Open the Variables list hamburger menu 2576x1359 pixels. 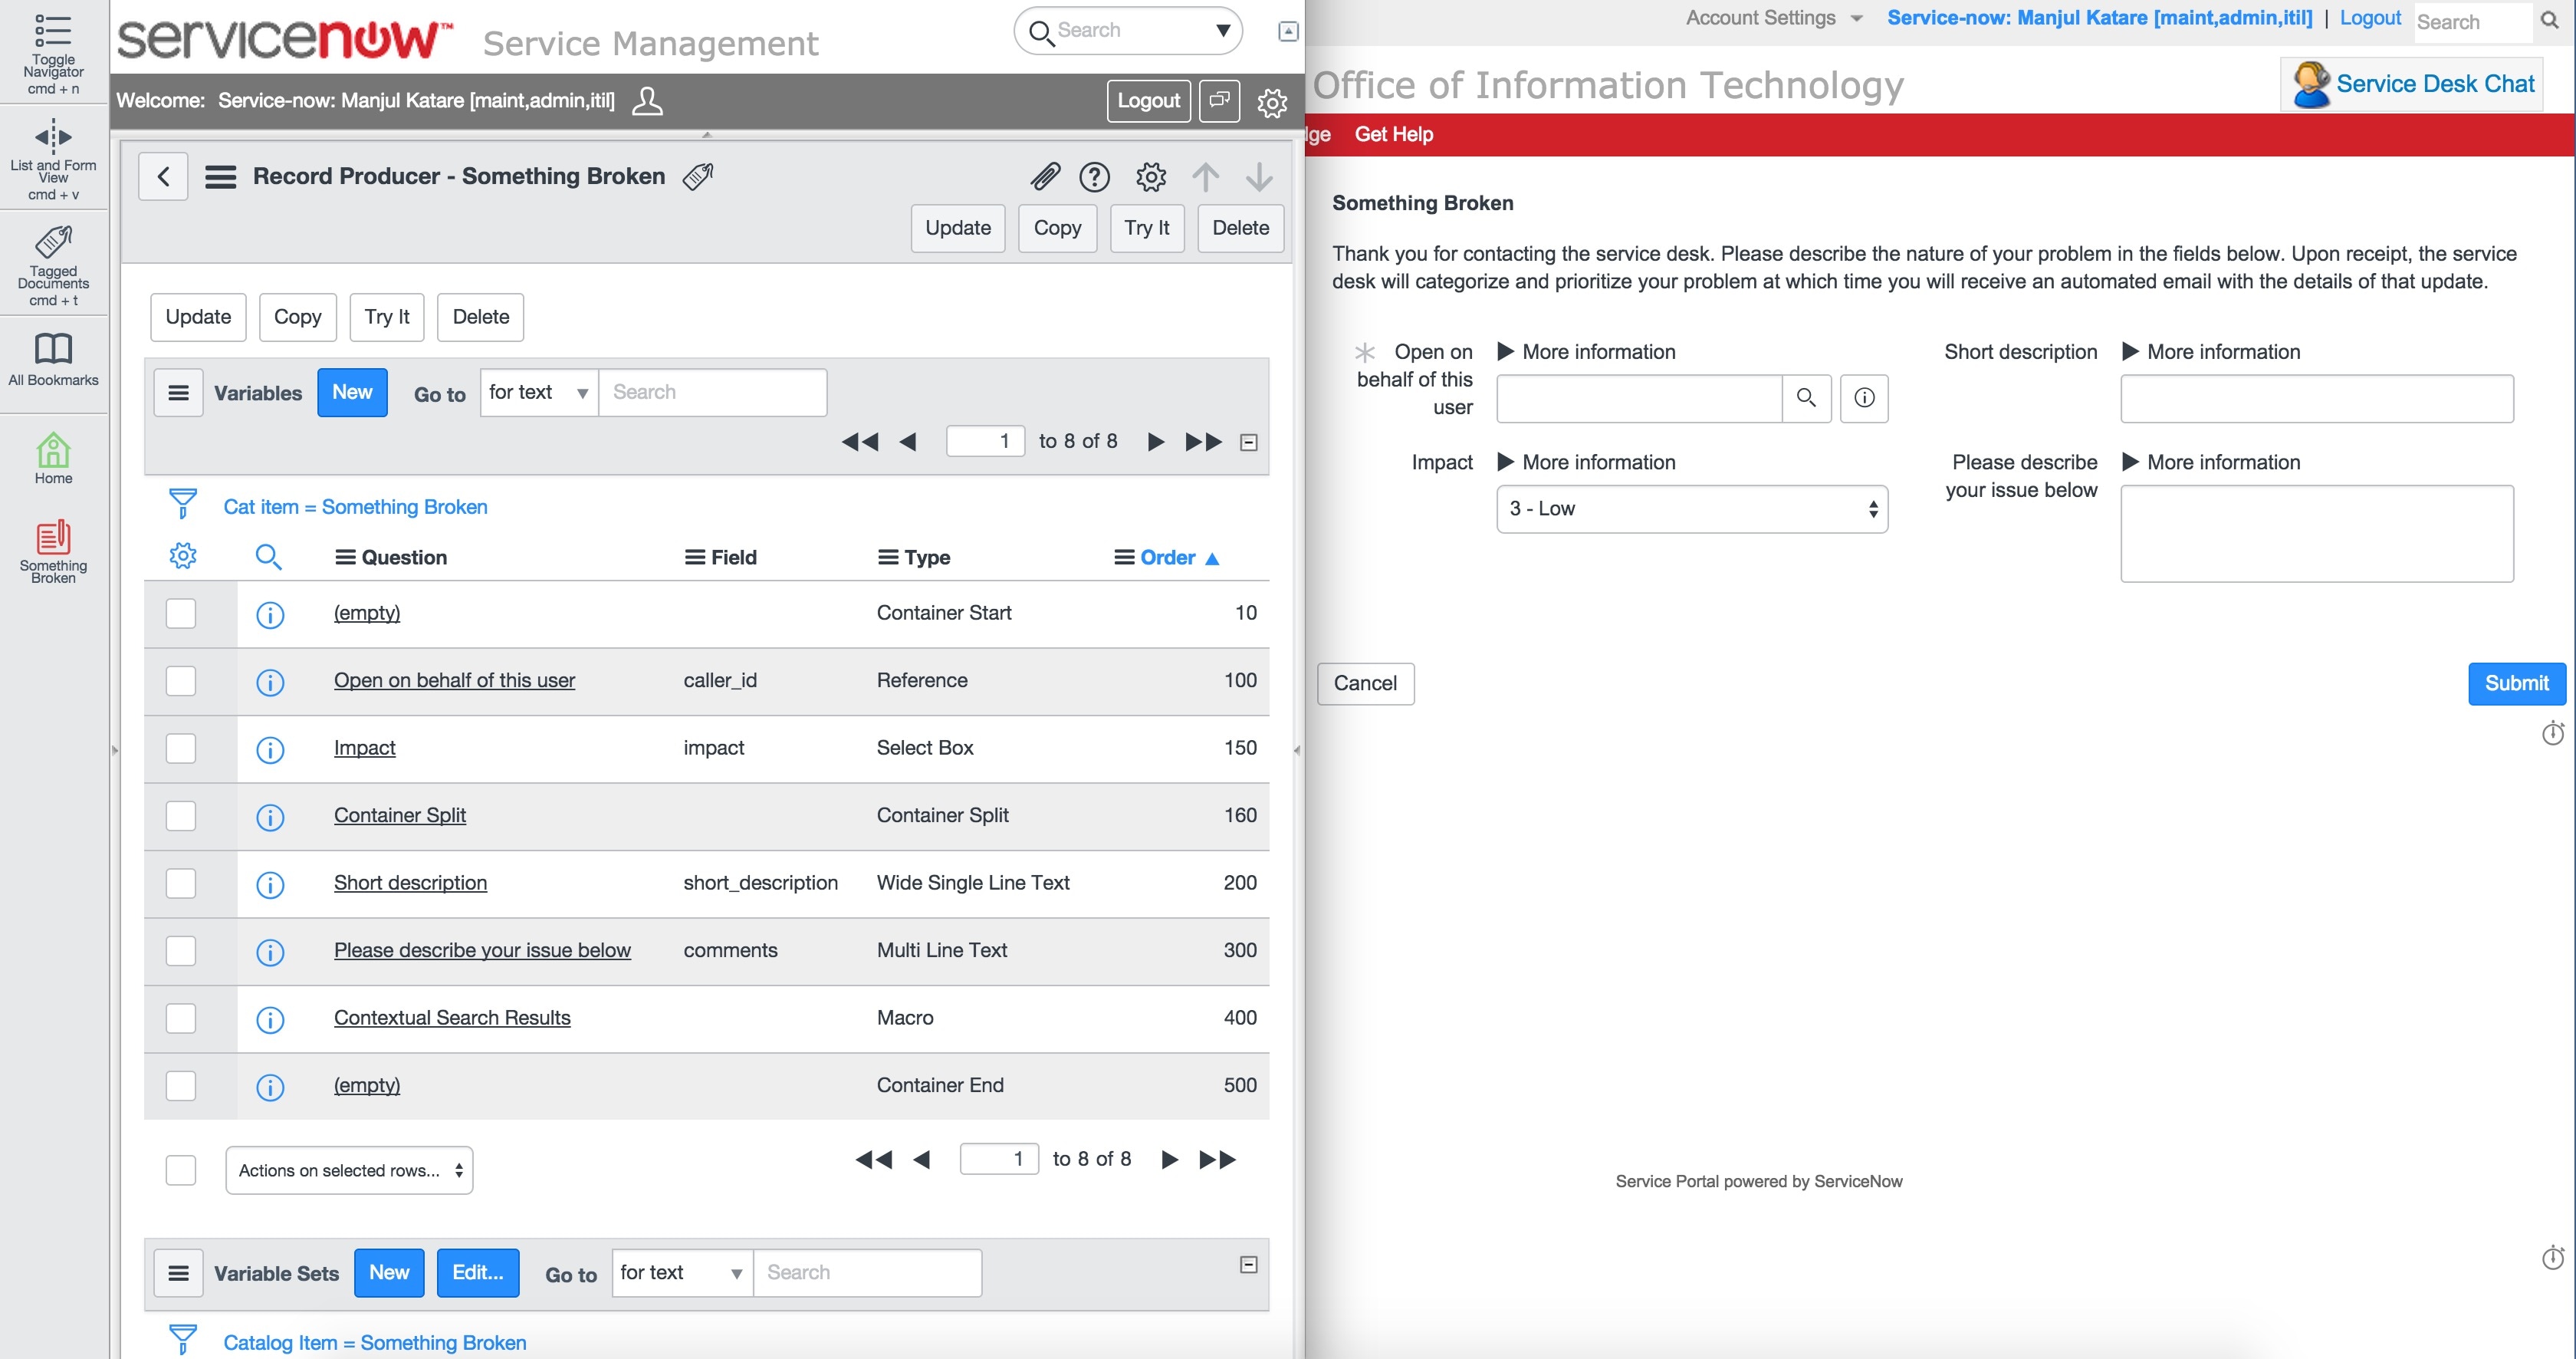coord(178,393)
